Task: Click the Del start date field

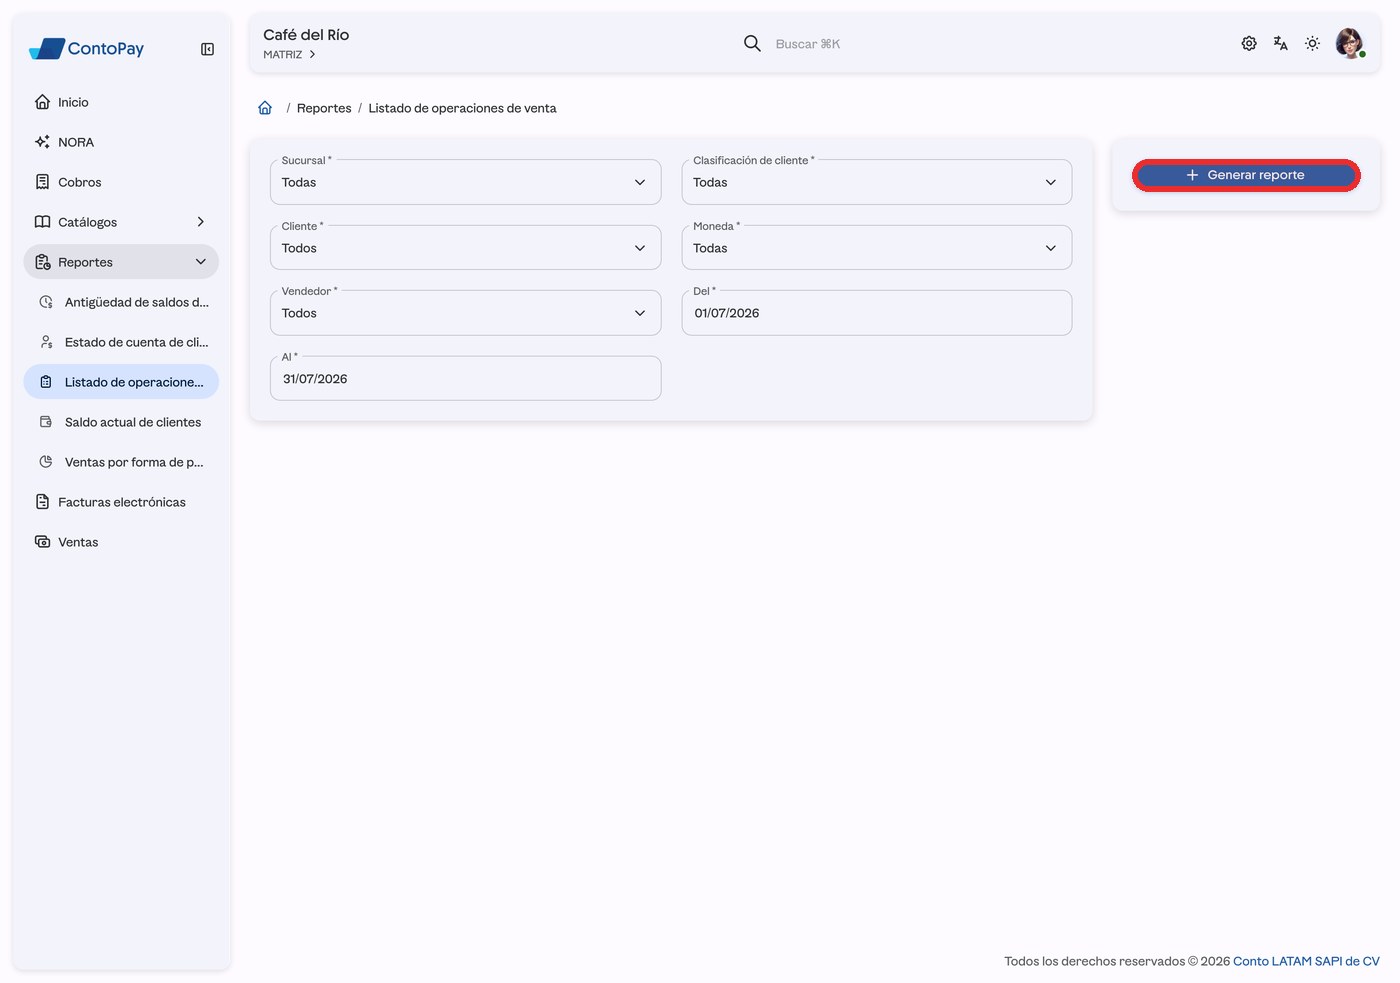Action: pyautogui.click(x=877, y=313)
